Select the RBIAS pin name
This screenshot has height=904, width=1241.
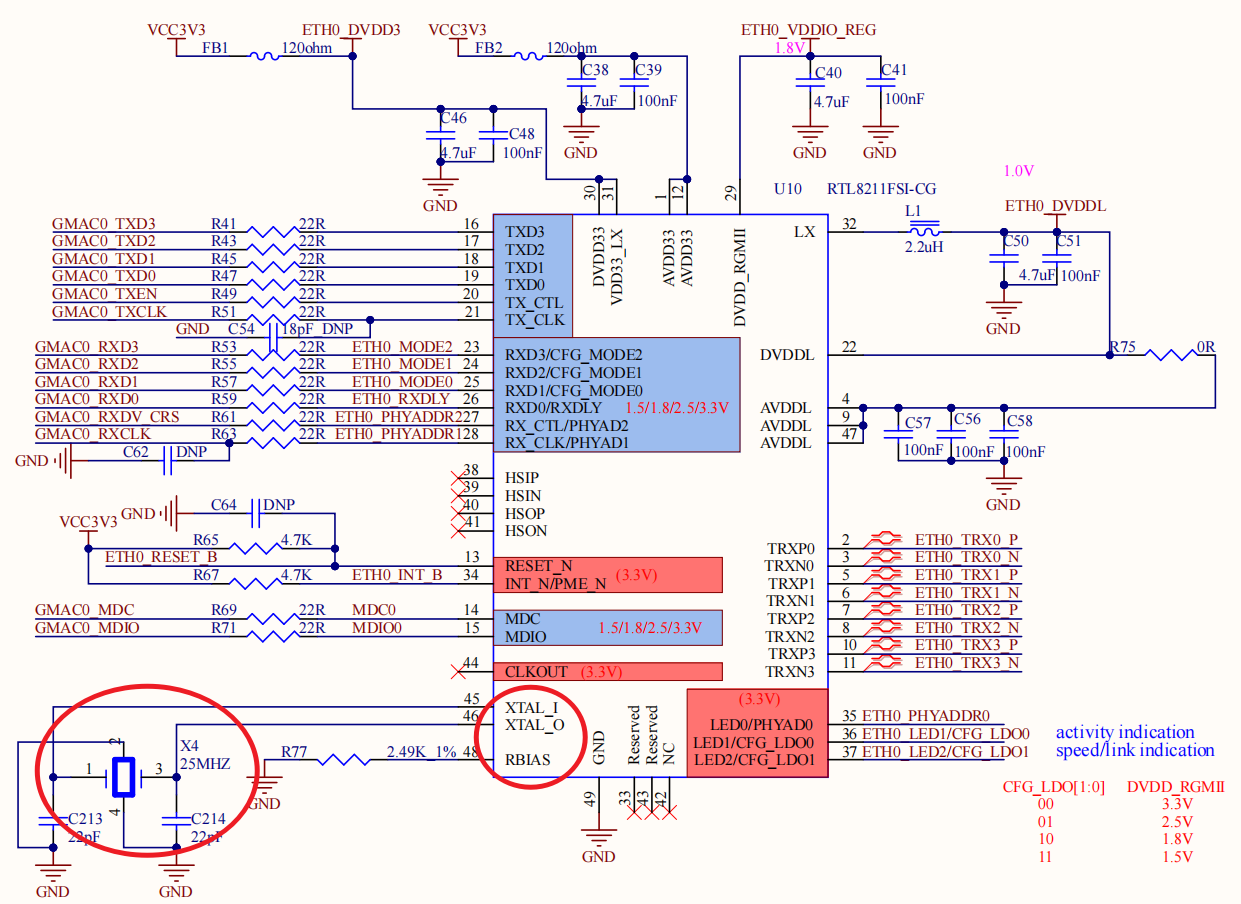point(527,760)
